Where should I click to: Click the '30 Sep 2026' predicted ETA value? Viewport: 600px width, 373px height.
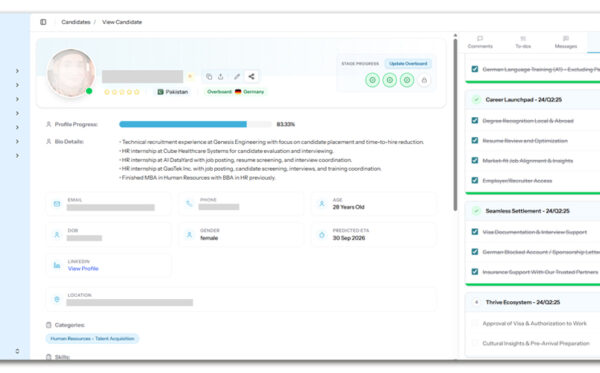click(x=349, y=238)
